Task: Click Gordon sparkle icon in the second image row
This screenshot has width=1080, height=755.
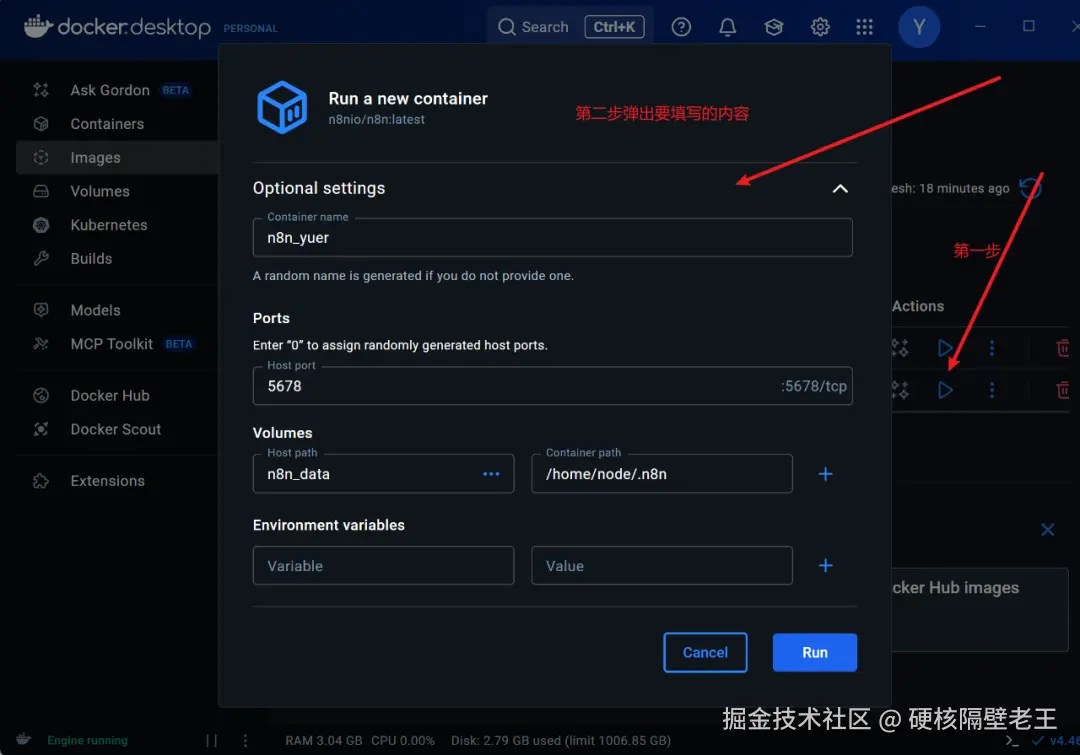Action: point(900,391)
